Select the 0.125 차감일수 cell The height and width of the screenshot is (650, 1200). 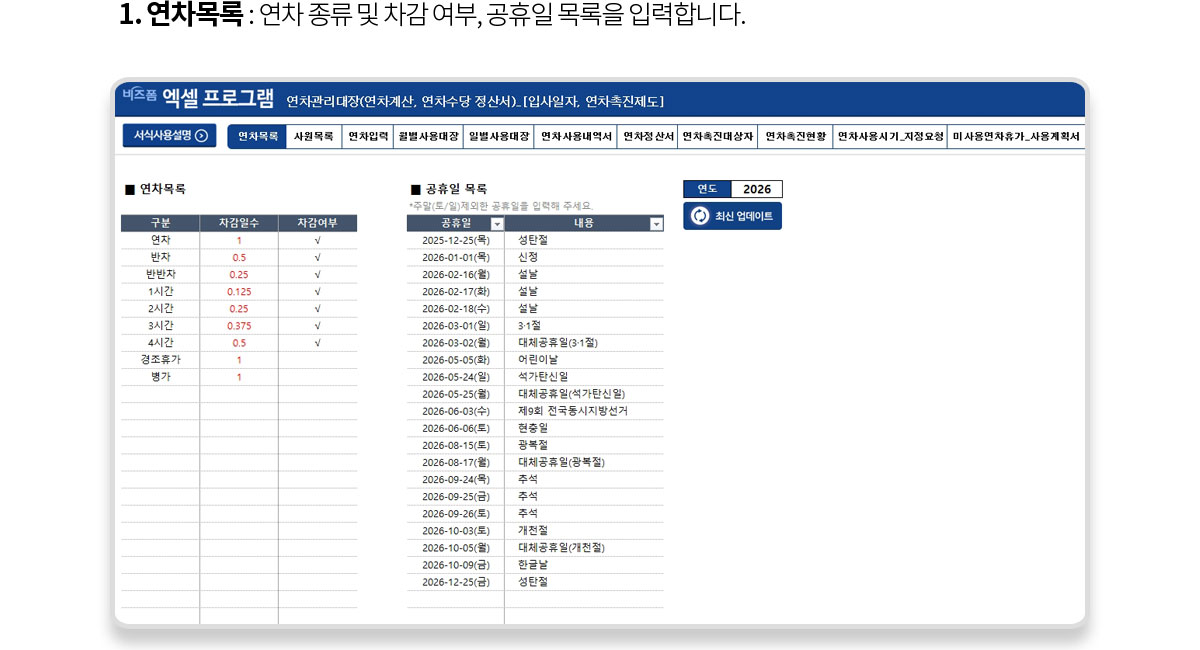(x=239, y=292)
